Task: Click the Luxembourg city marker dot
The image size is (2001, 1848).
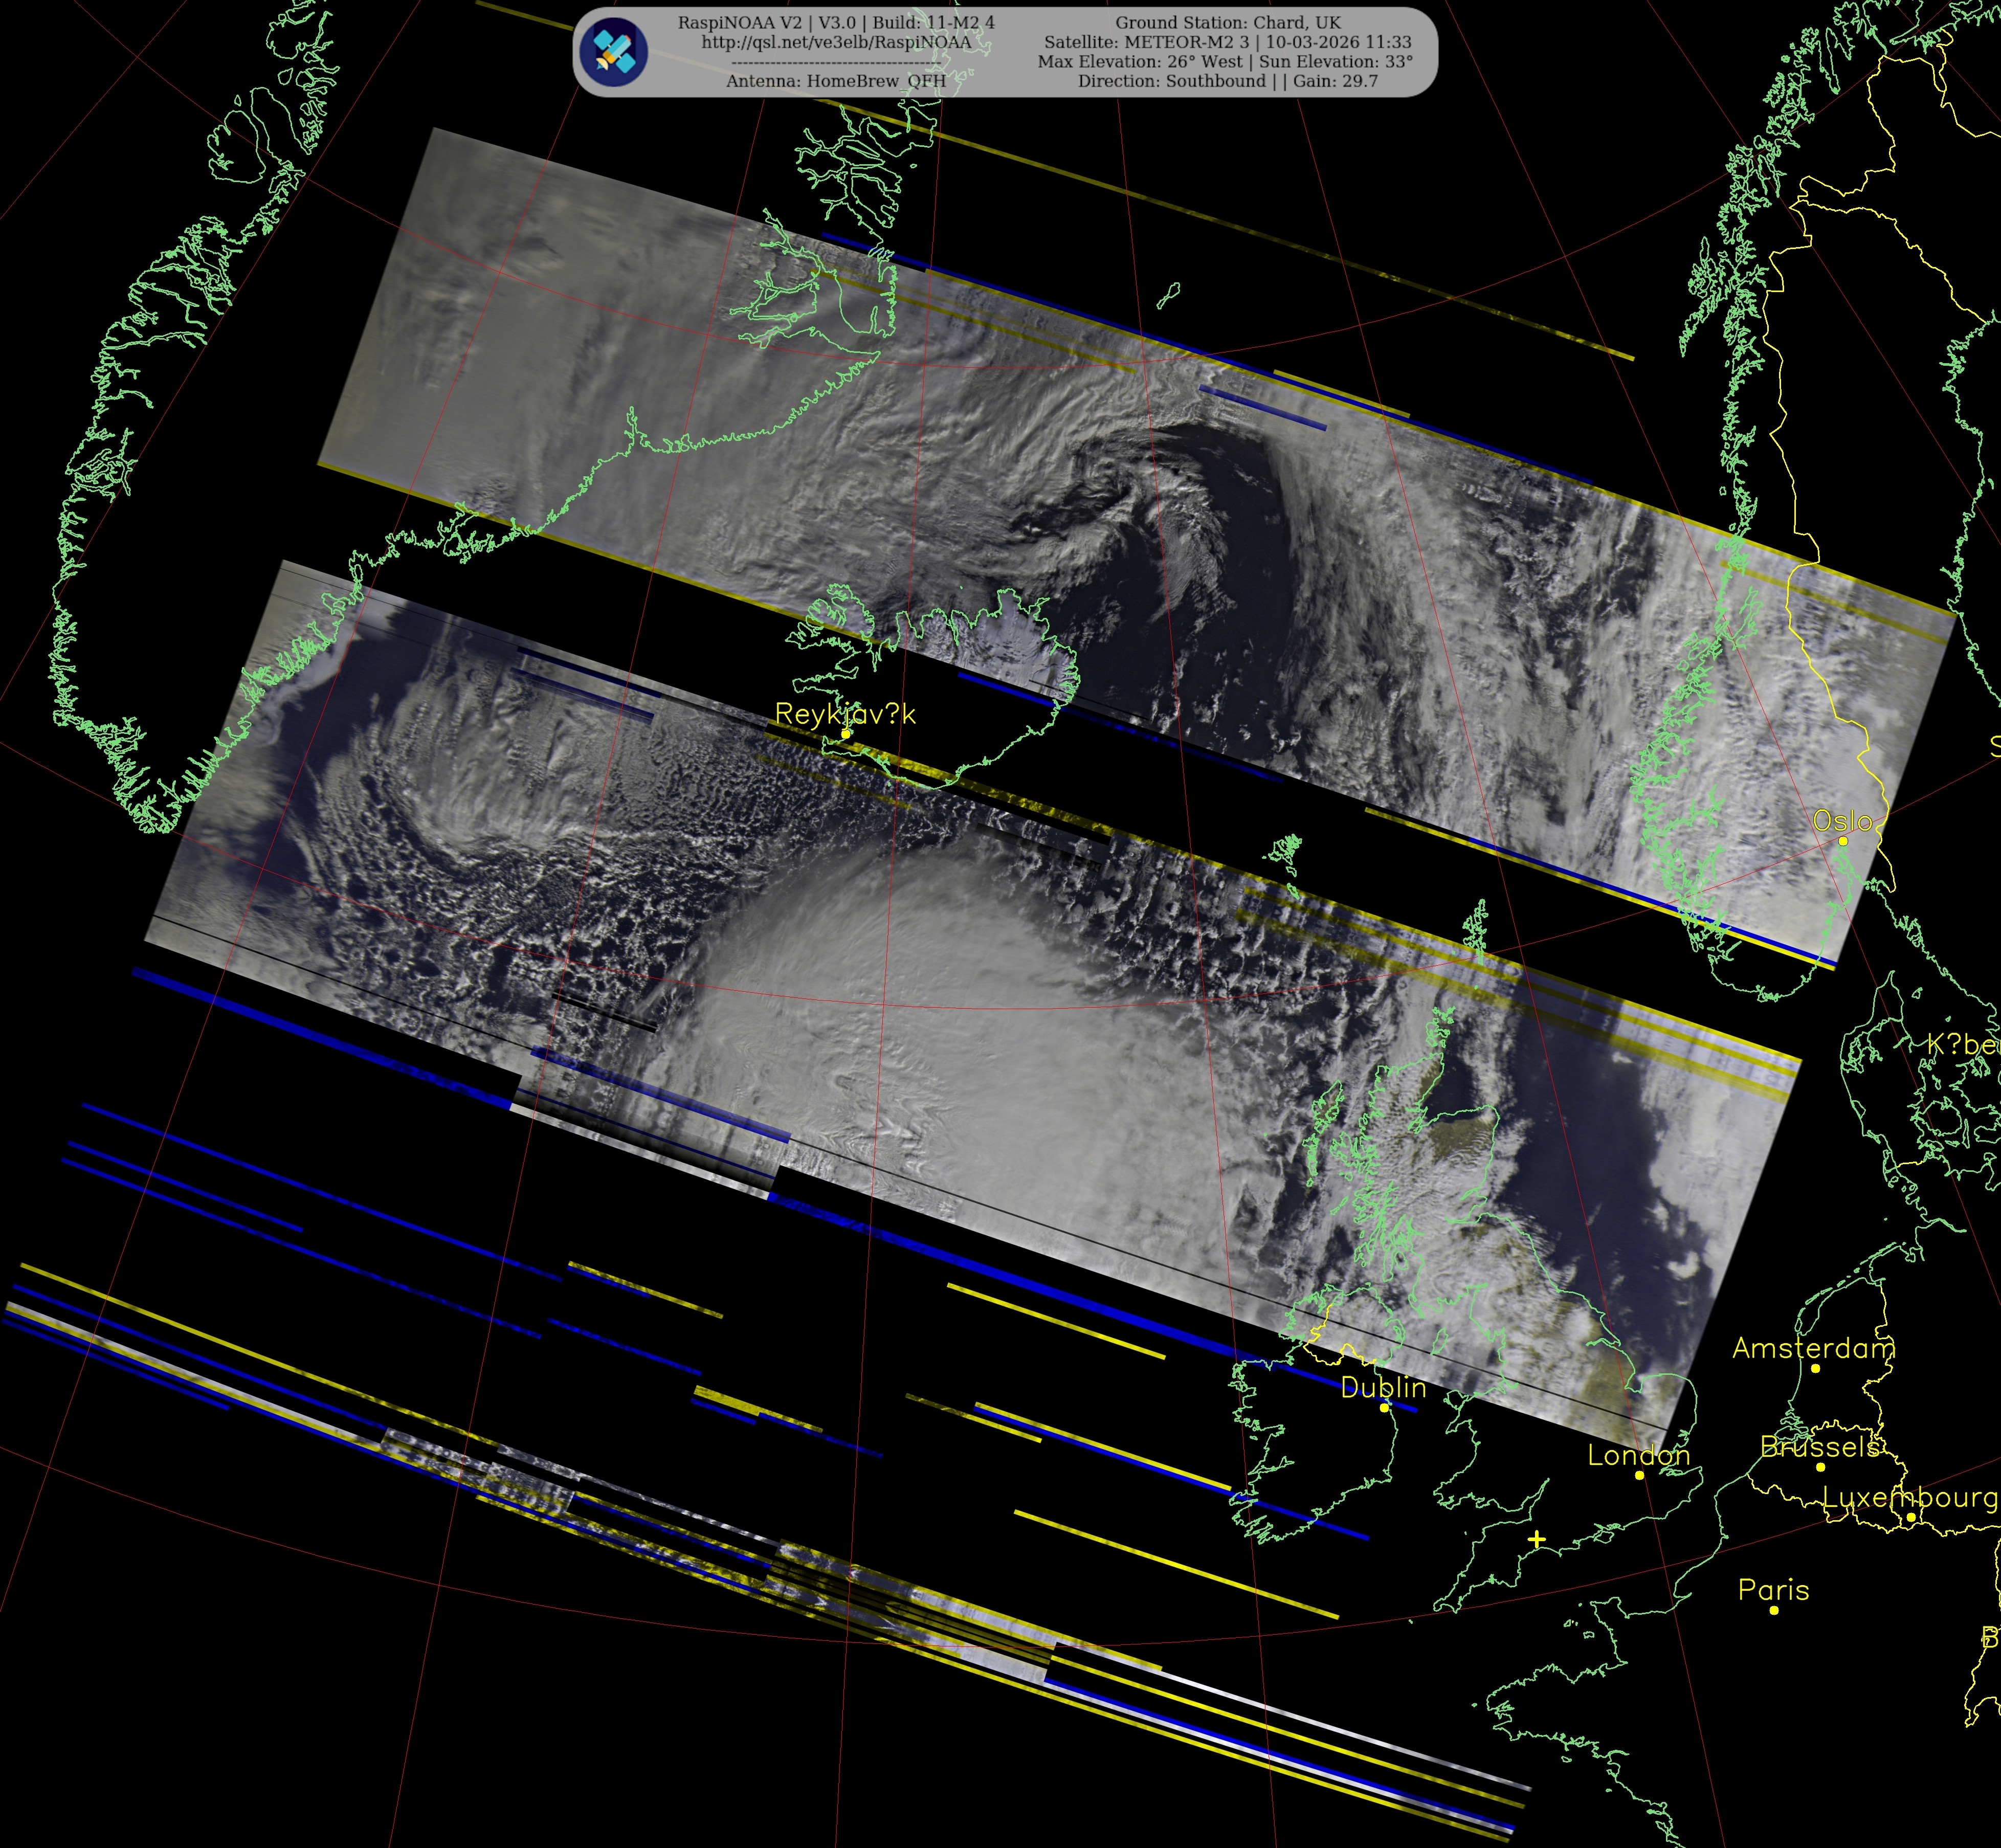Action: point(1910,1517)
